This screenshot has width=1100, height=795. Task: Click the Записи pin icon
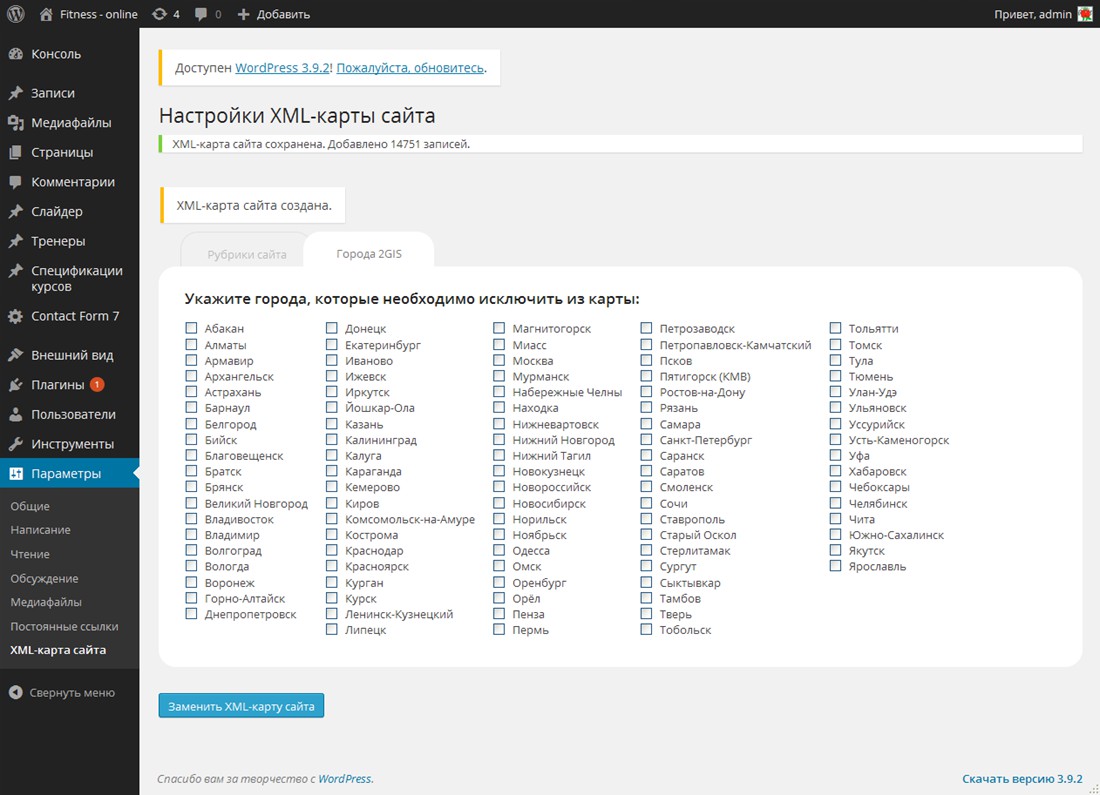click(15, 93)
